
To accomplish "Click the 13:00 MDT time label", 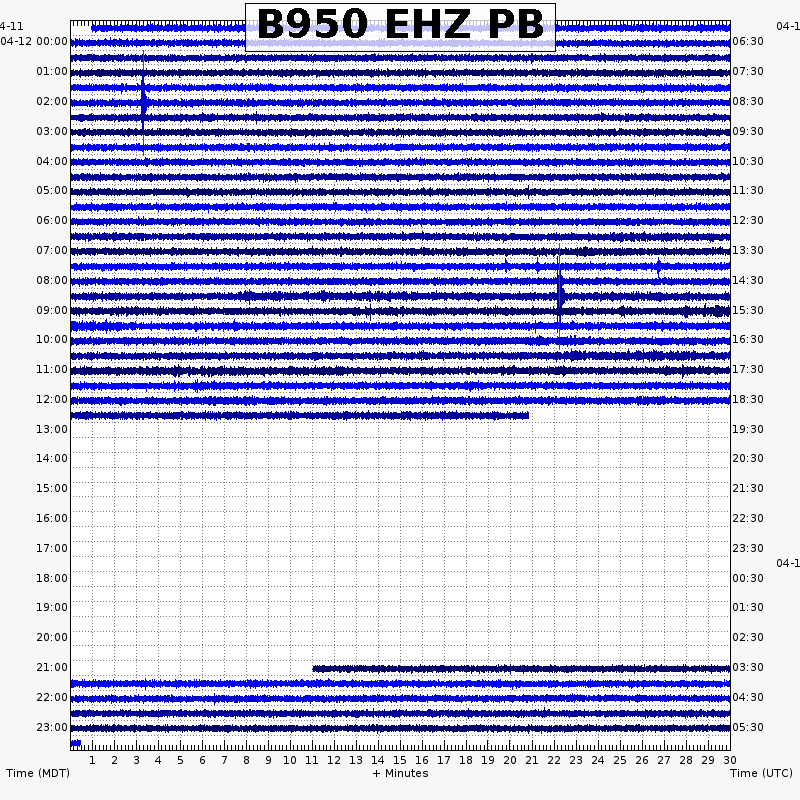I will point(52,430).
